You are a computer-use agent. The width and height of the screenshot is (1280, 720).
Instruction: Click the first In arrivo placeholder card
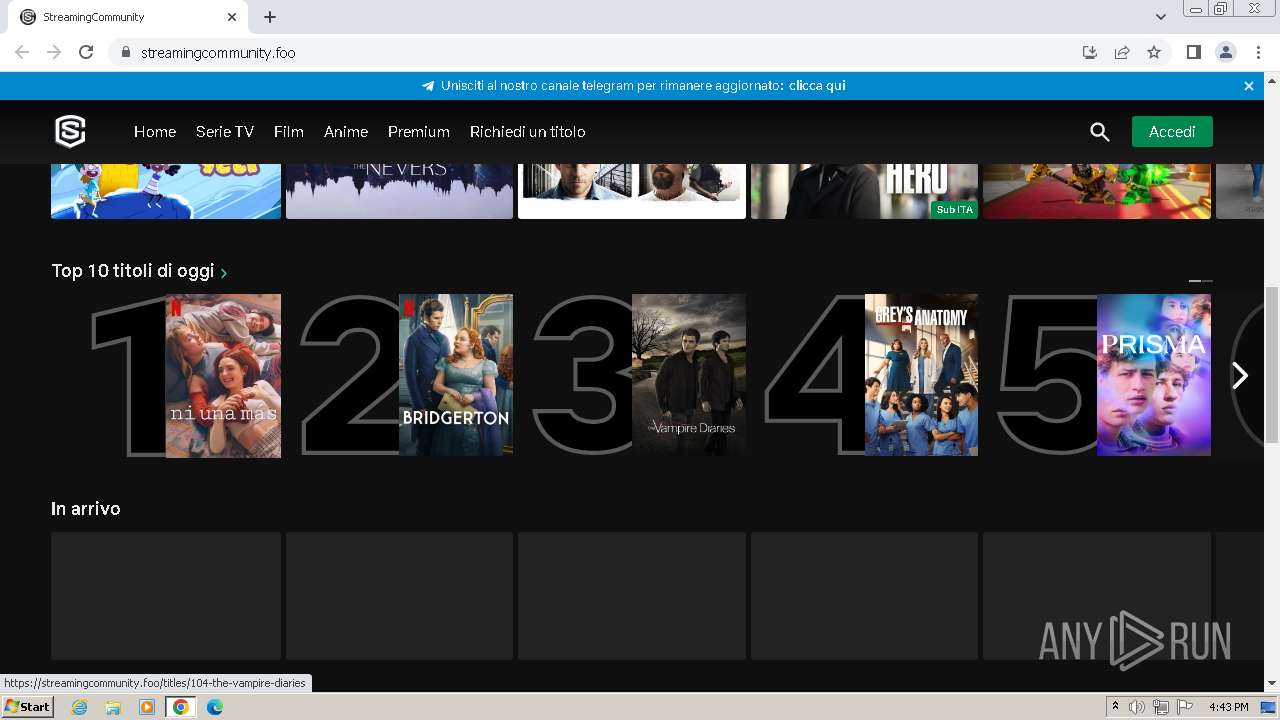coord(166,596)
